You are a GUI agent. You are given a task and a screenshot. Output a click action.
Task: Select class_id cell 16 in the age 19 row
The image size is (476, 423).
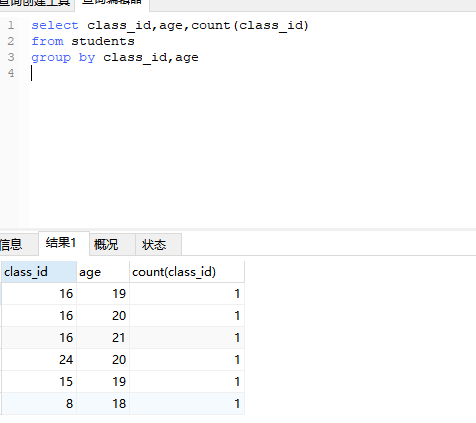pos(39,294)
